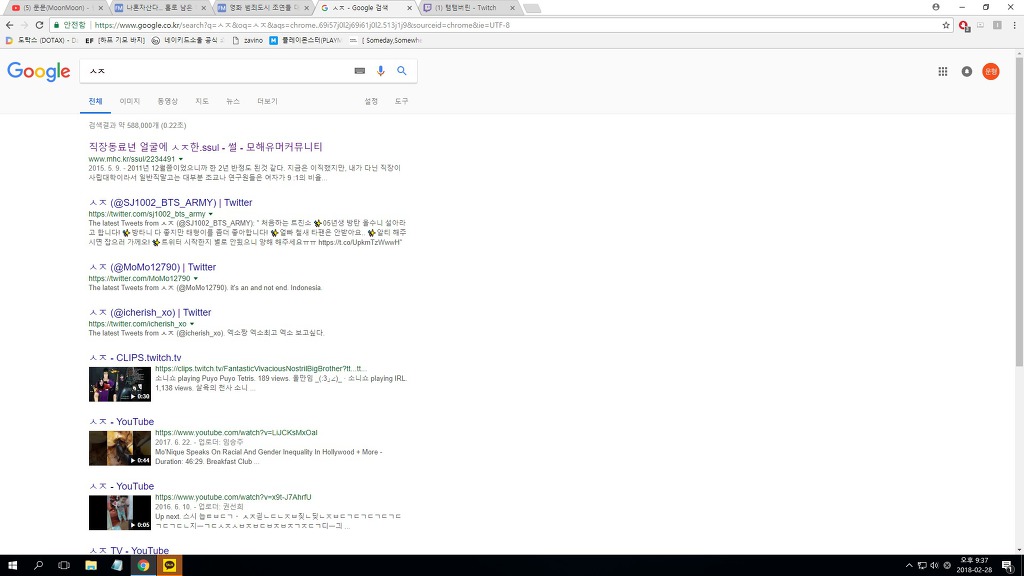
Task: Open the Google apps grid
Action: 942,71
